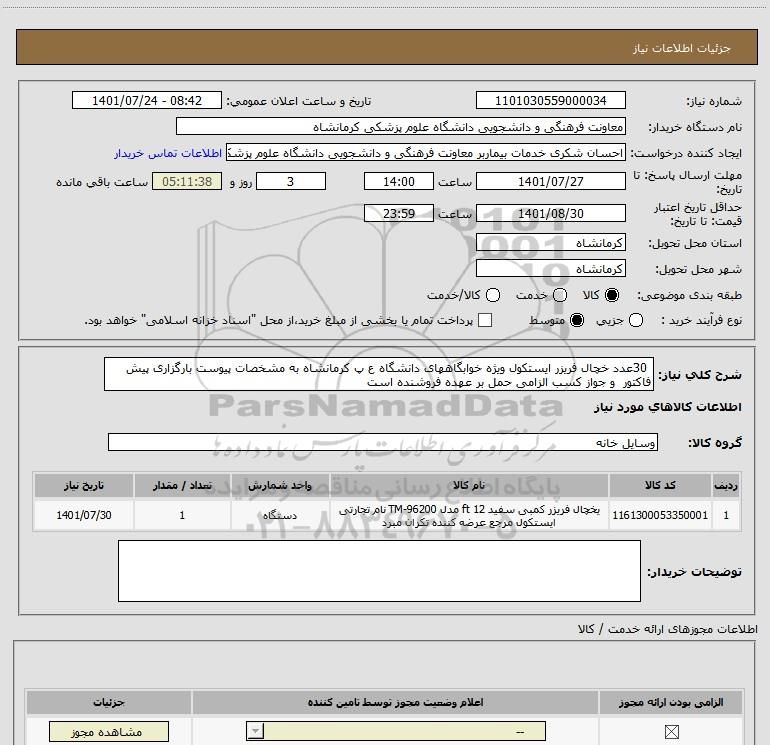Viewport: 770px width, 745px height.
Task: Click the جزئیات column header
Action: coord(109,702)
